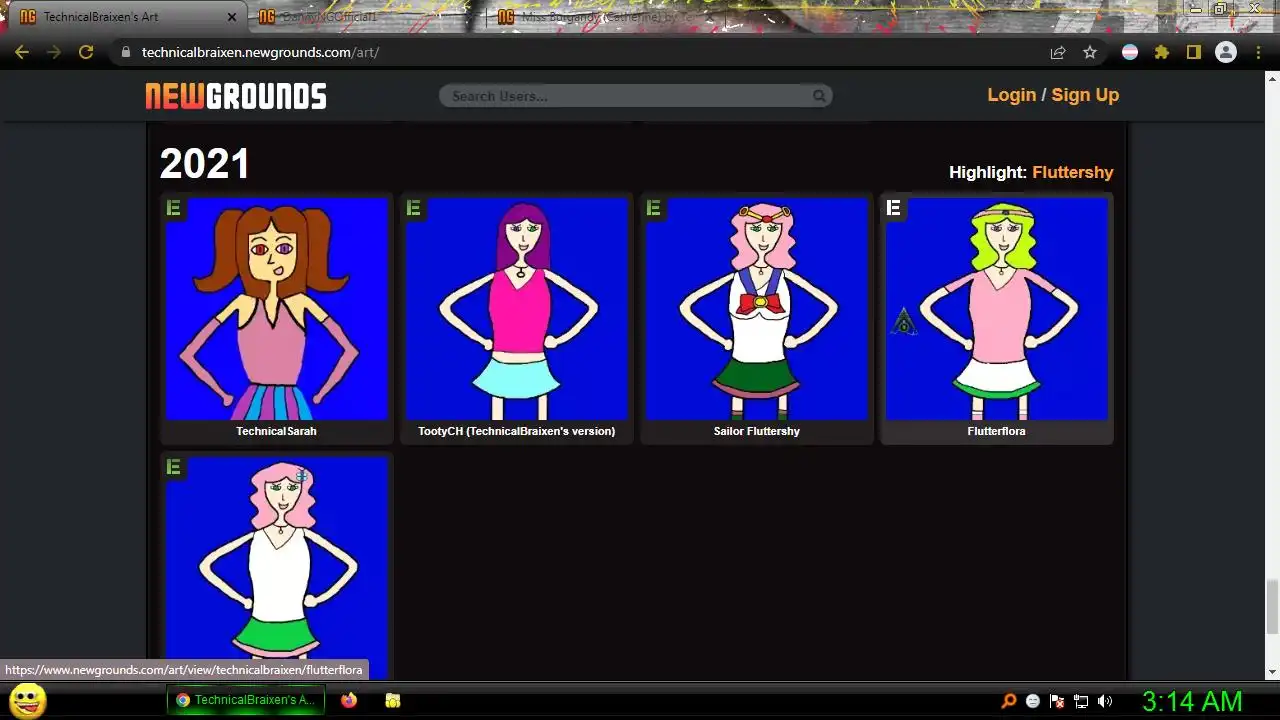Close the TechnicalBraixen's Art tab
This screenshot has width=1280, height=720.
click(x=232, y=17)
